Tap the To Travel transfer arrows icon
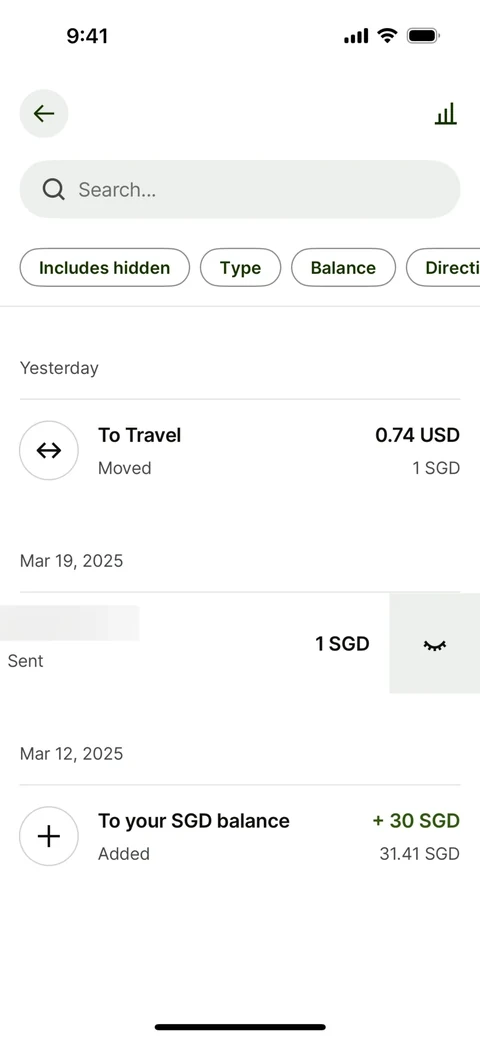Screen dimensions: 480x1040 coord(49,450)
